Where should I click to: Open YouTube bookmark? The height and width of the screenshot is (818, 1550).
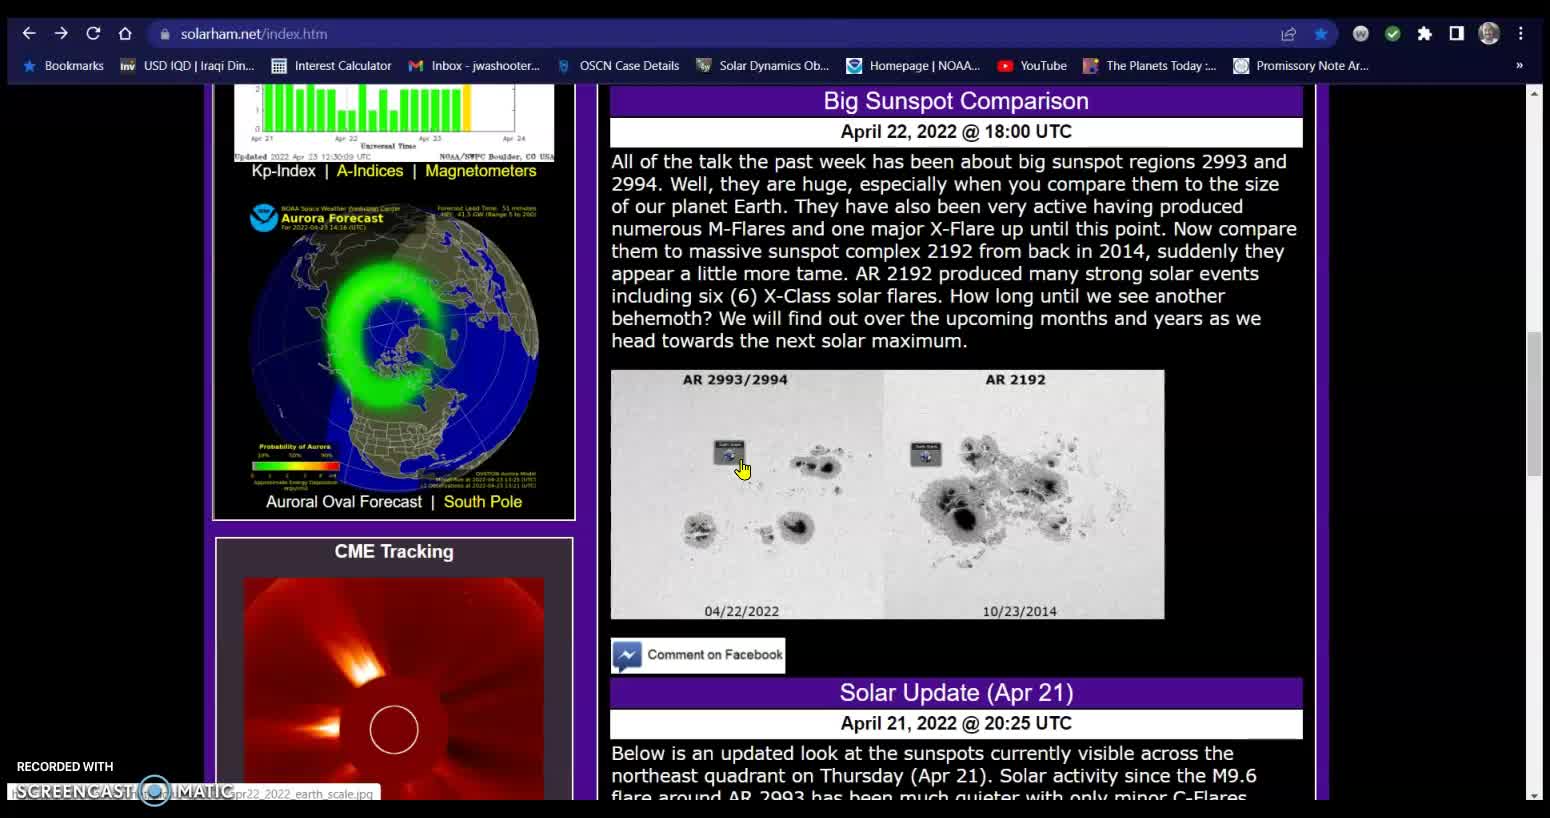point(1032,66)
